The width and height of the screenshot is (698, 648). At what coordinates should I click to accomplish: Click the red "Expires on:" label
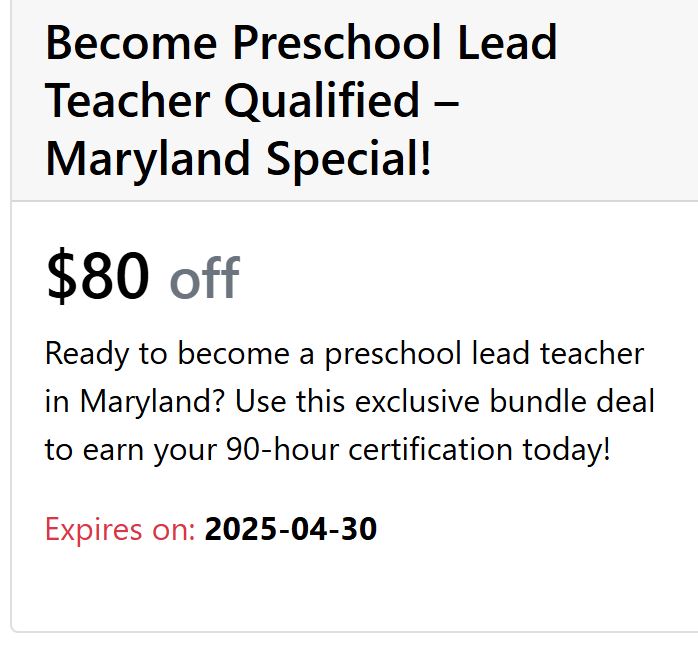pos(120,529)
